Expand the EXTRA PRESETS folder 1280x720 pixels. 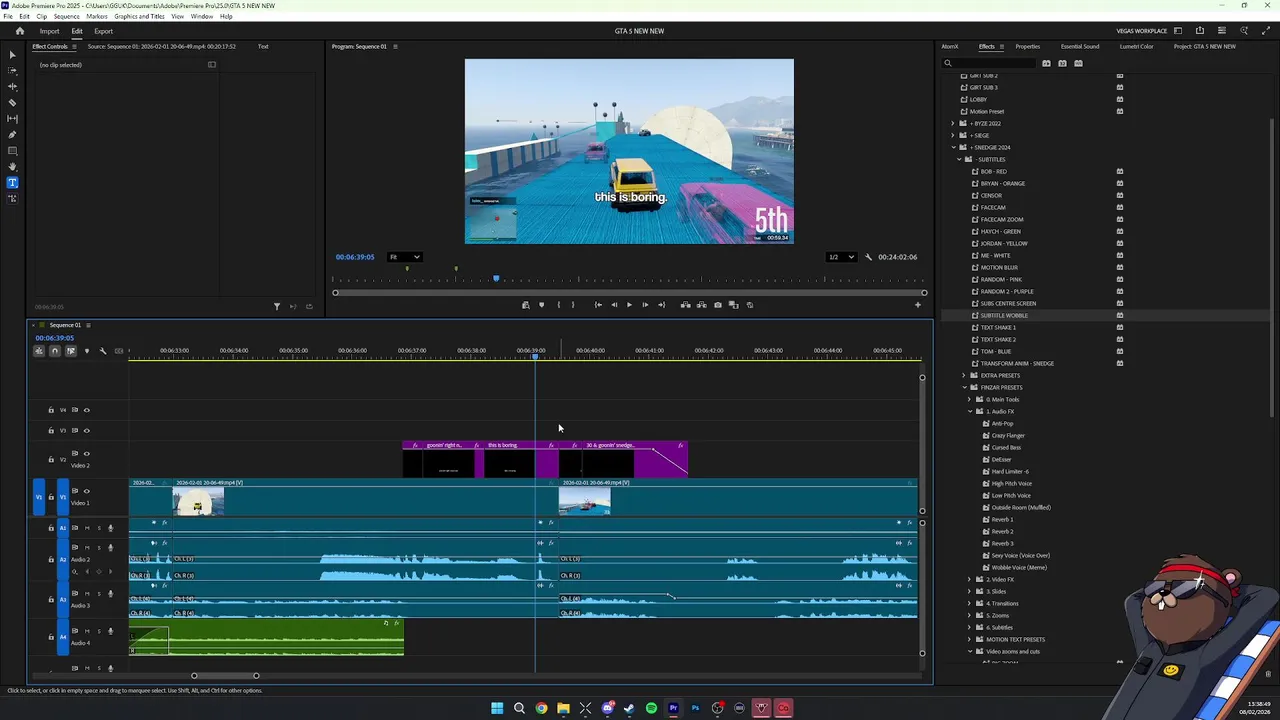click(964, 376)
